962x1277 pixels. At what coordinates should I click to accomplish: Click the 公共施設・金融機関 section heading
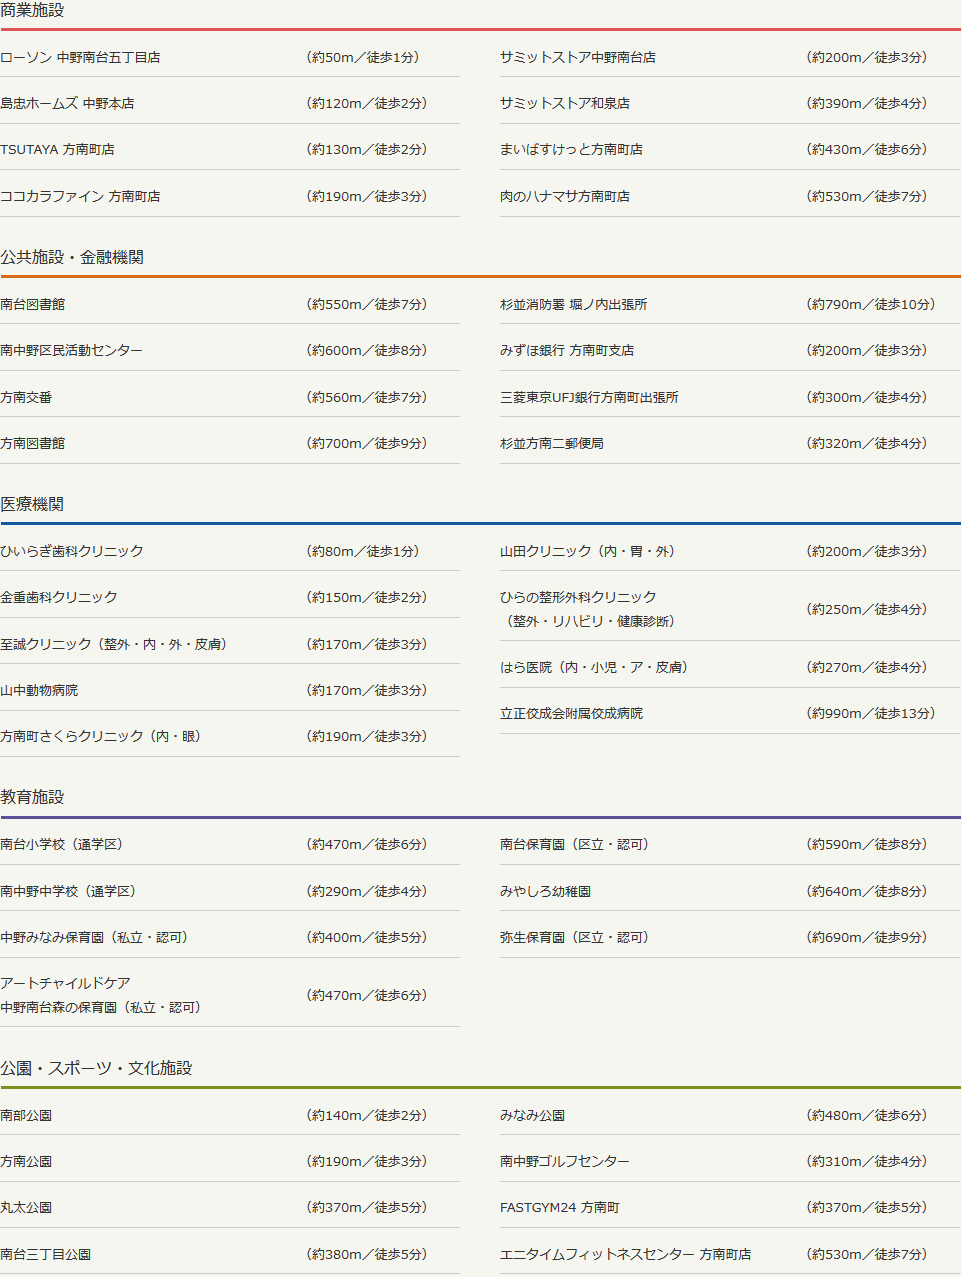tap(72, 257)
